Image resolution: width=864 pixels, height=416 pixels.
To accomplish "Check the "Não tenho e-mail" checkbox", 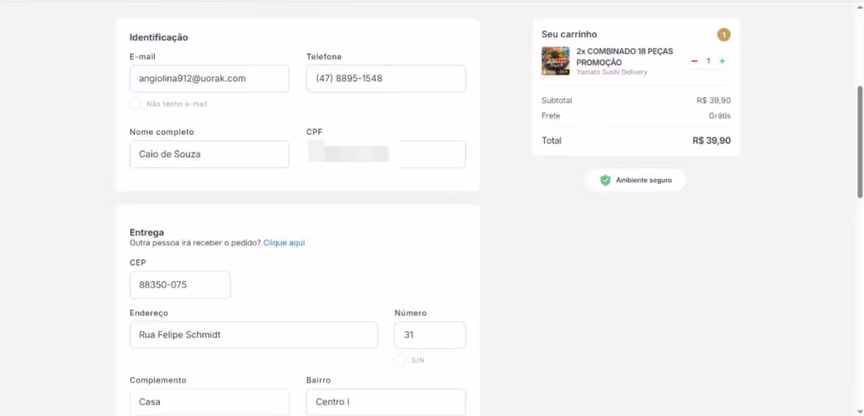I will coord(135,104).
